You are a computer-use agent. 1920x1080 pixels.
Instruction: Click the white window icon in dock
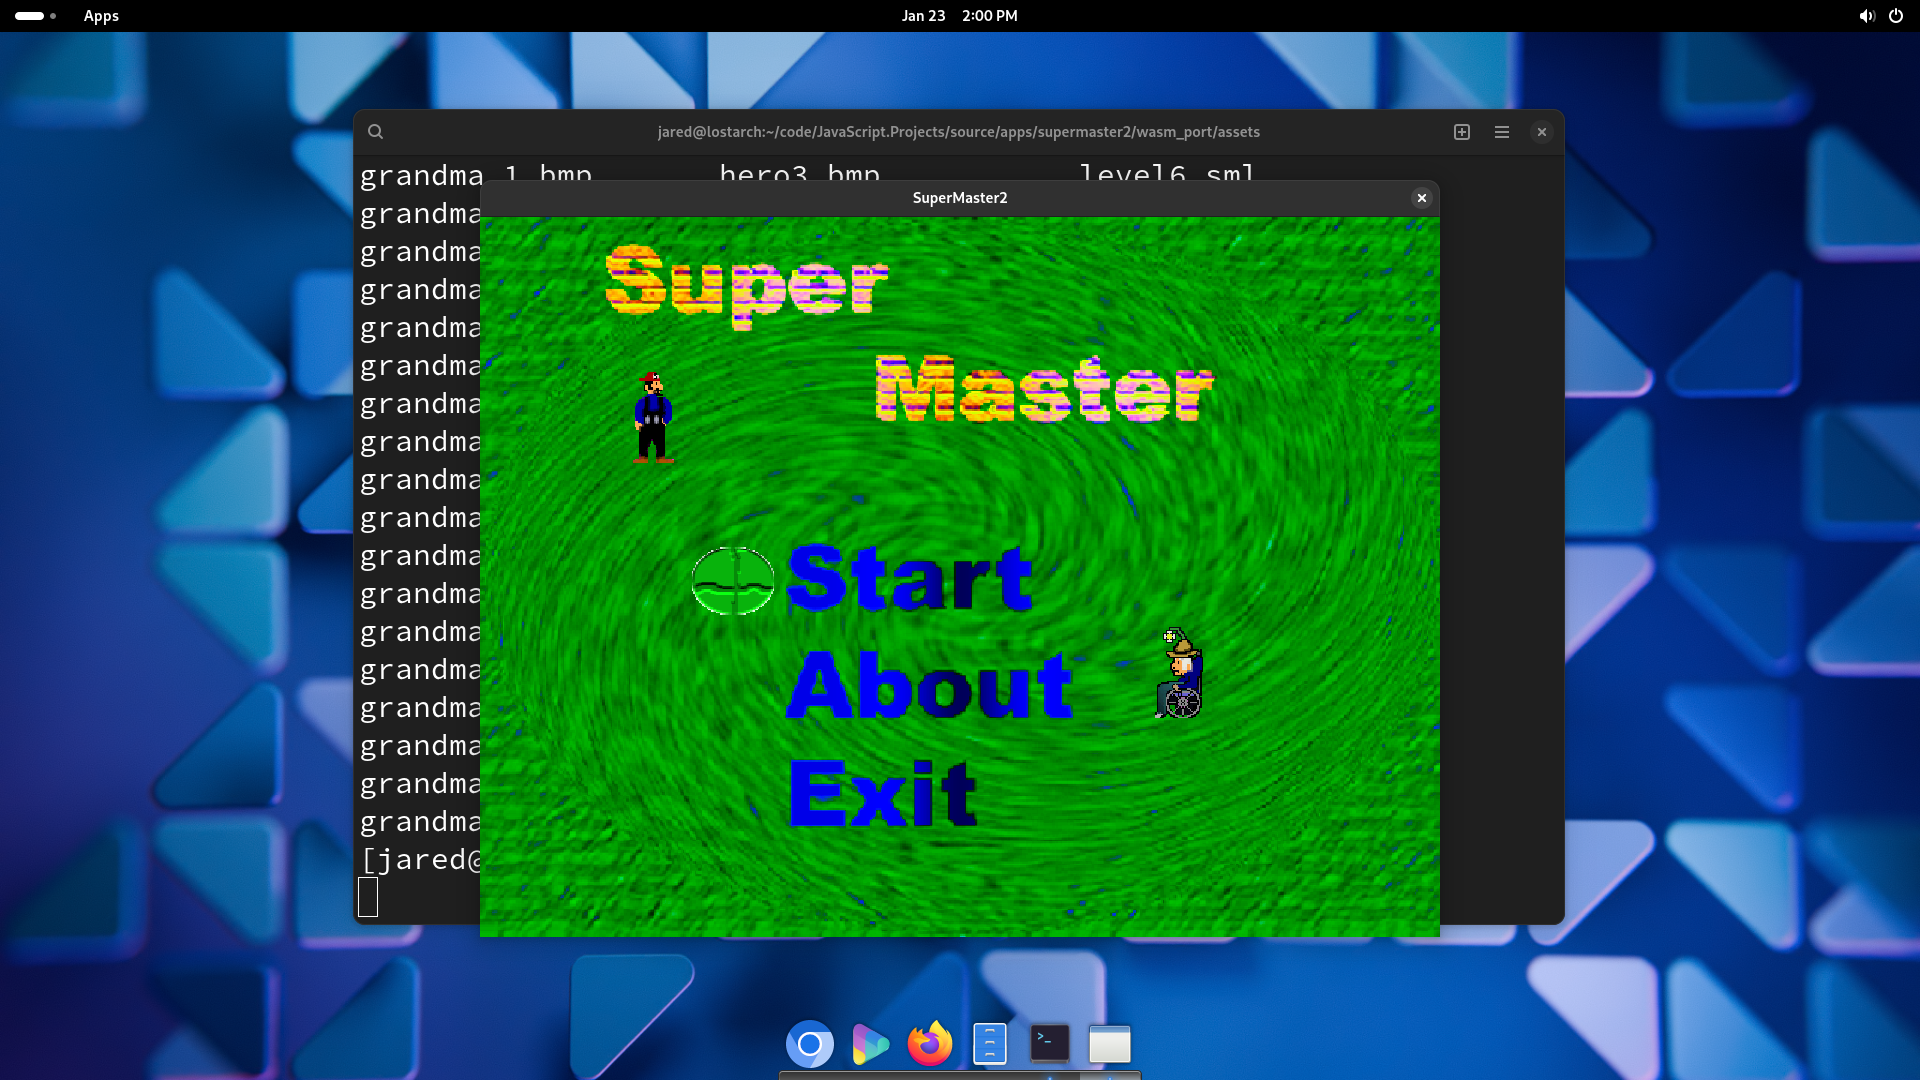click(x=1110, y=1045)
